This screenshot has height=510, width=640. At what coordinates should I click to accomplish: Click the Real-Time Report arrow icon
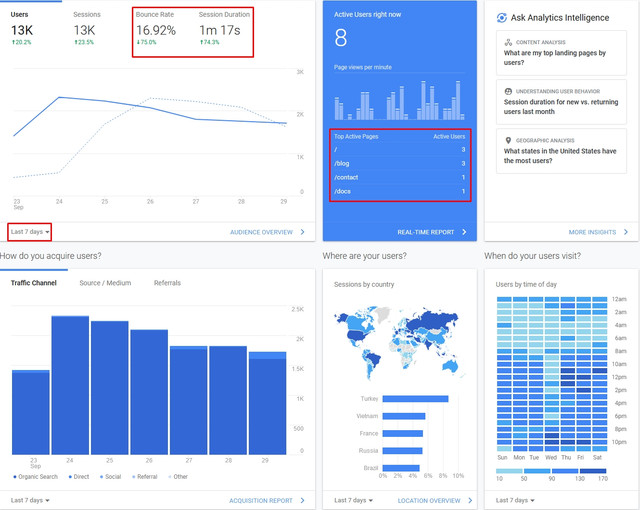tap(464, 232)
